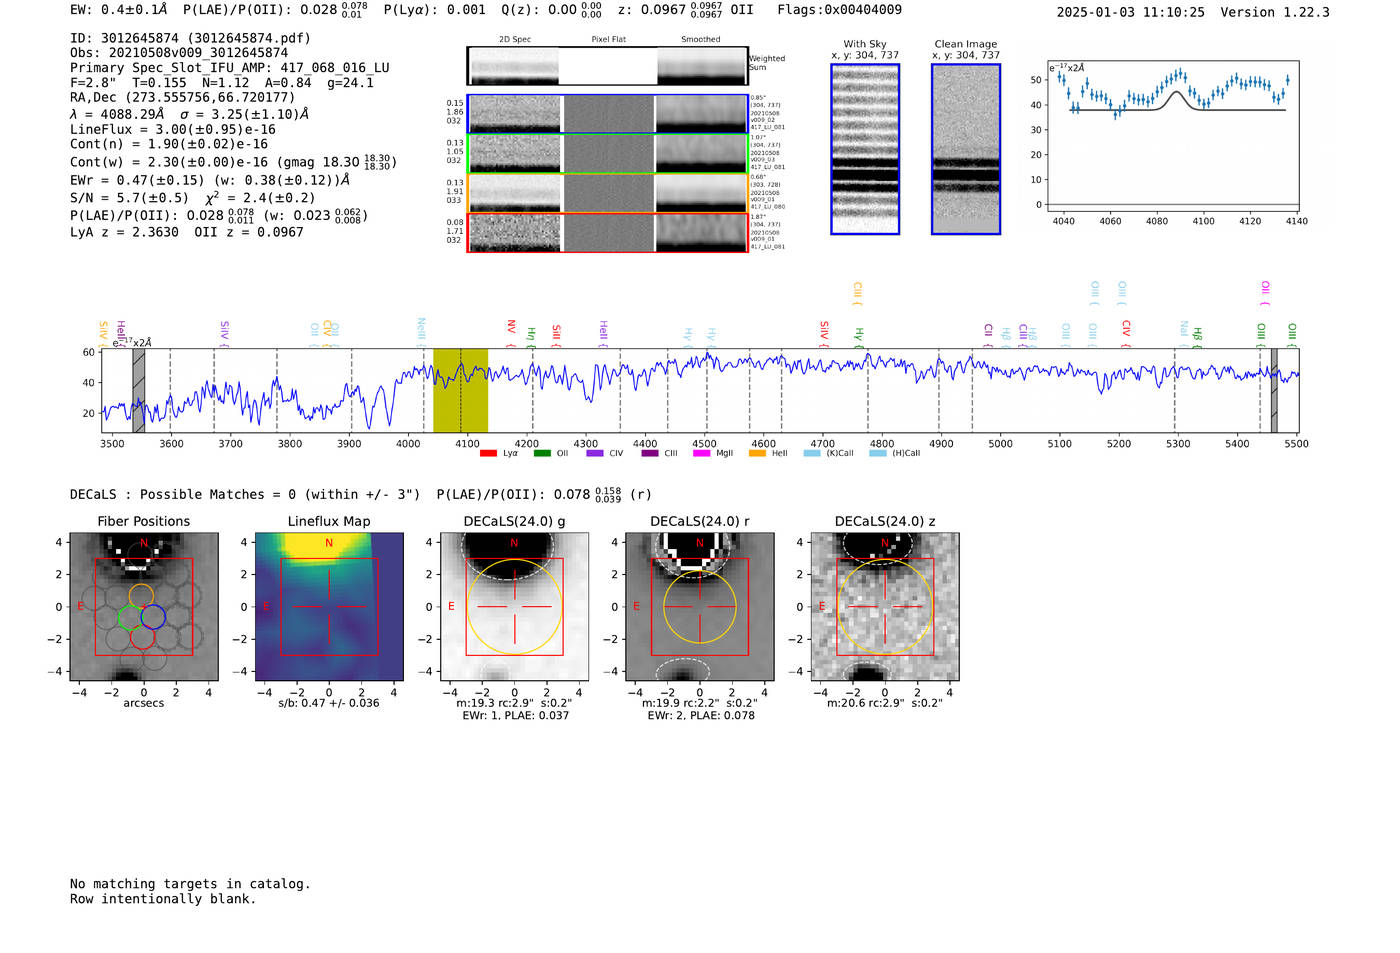Click the "Smoothed" column header

point(701,40)
